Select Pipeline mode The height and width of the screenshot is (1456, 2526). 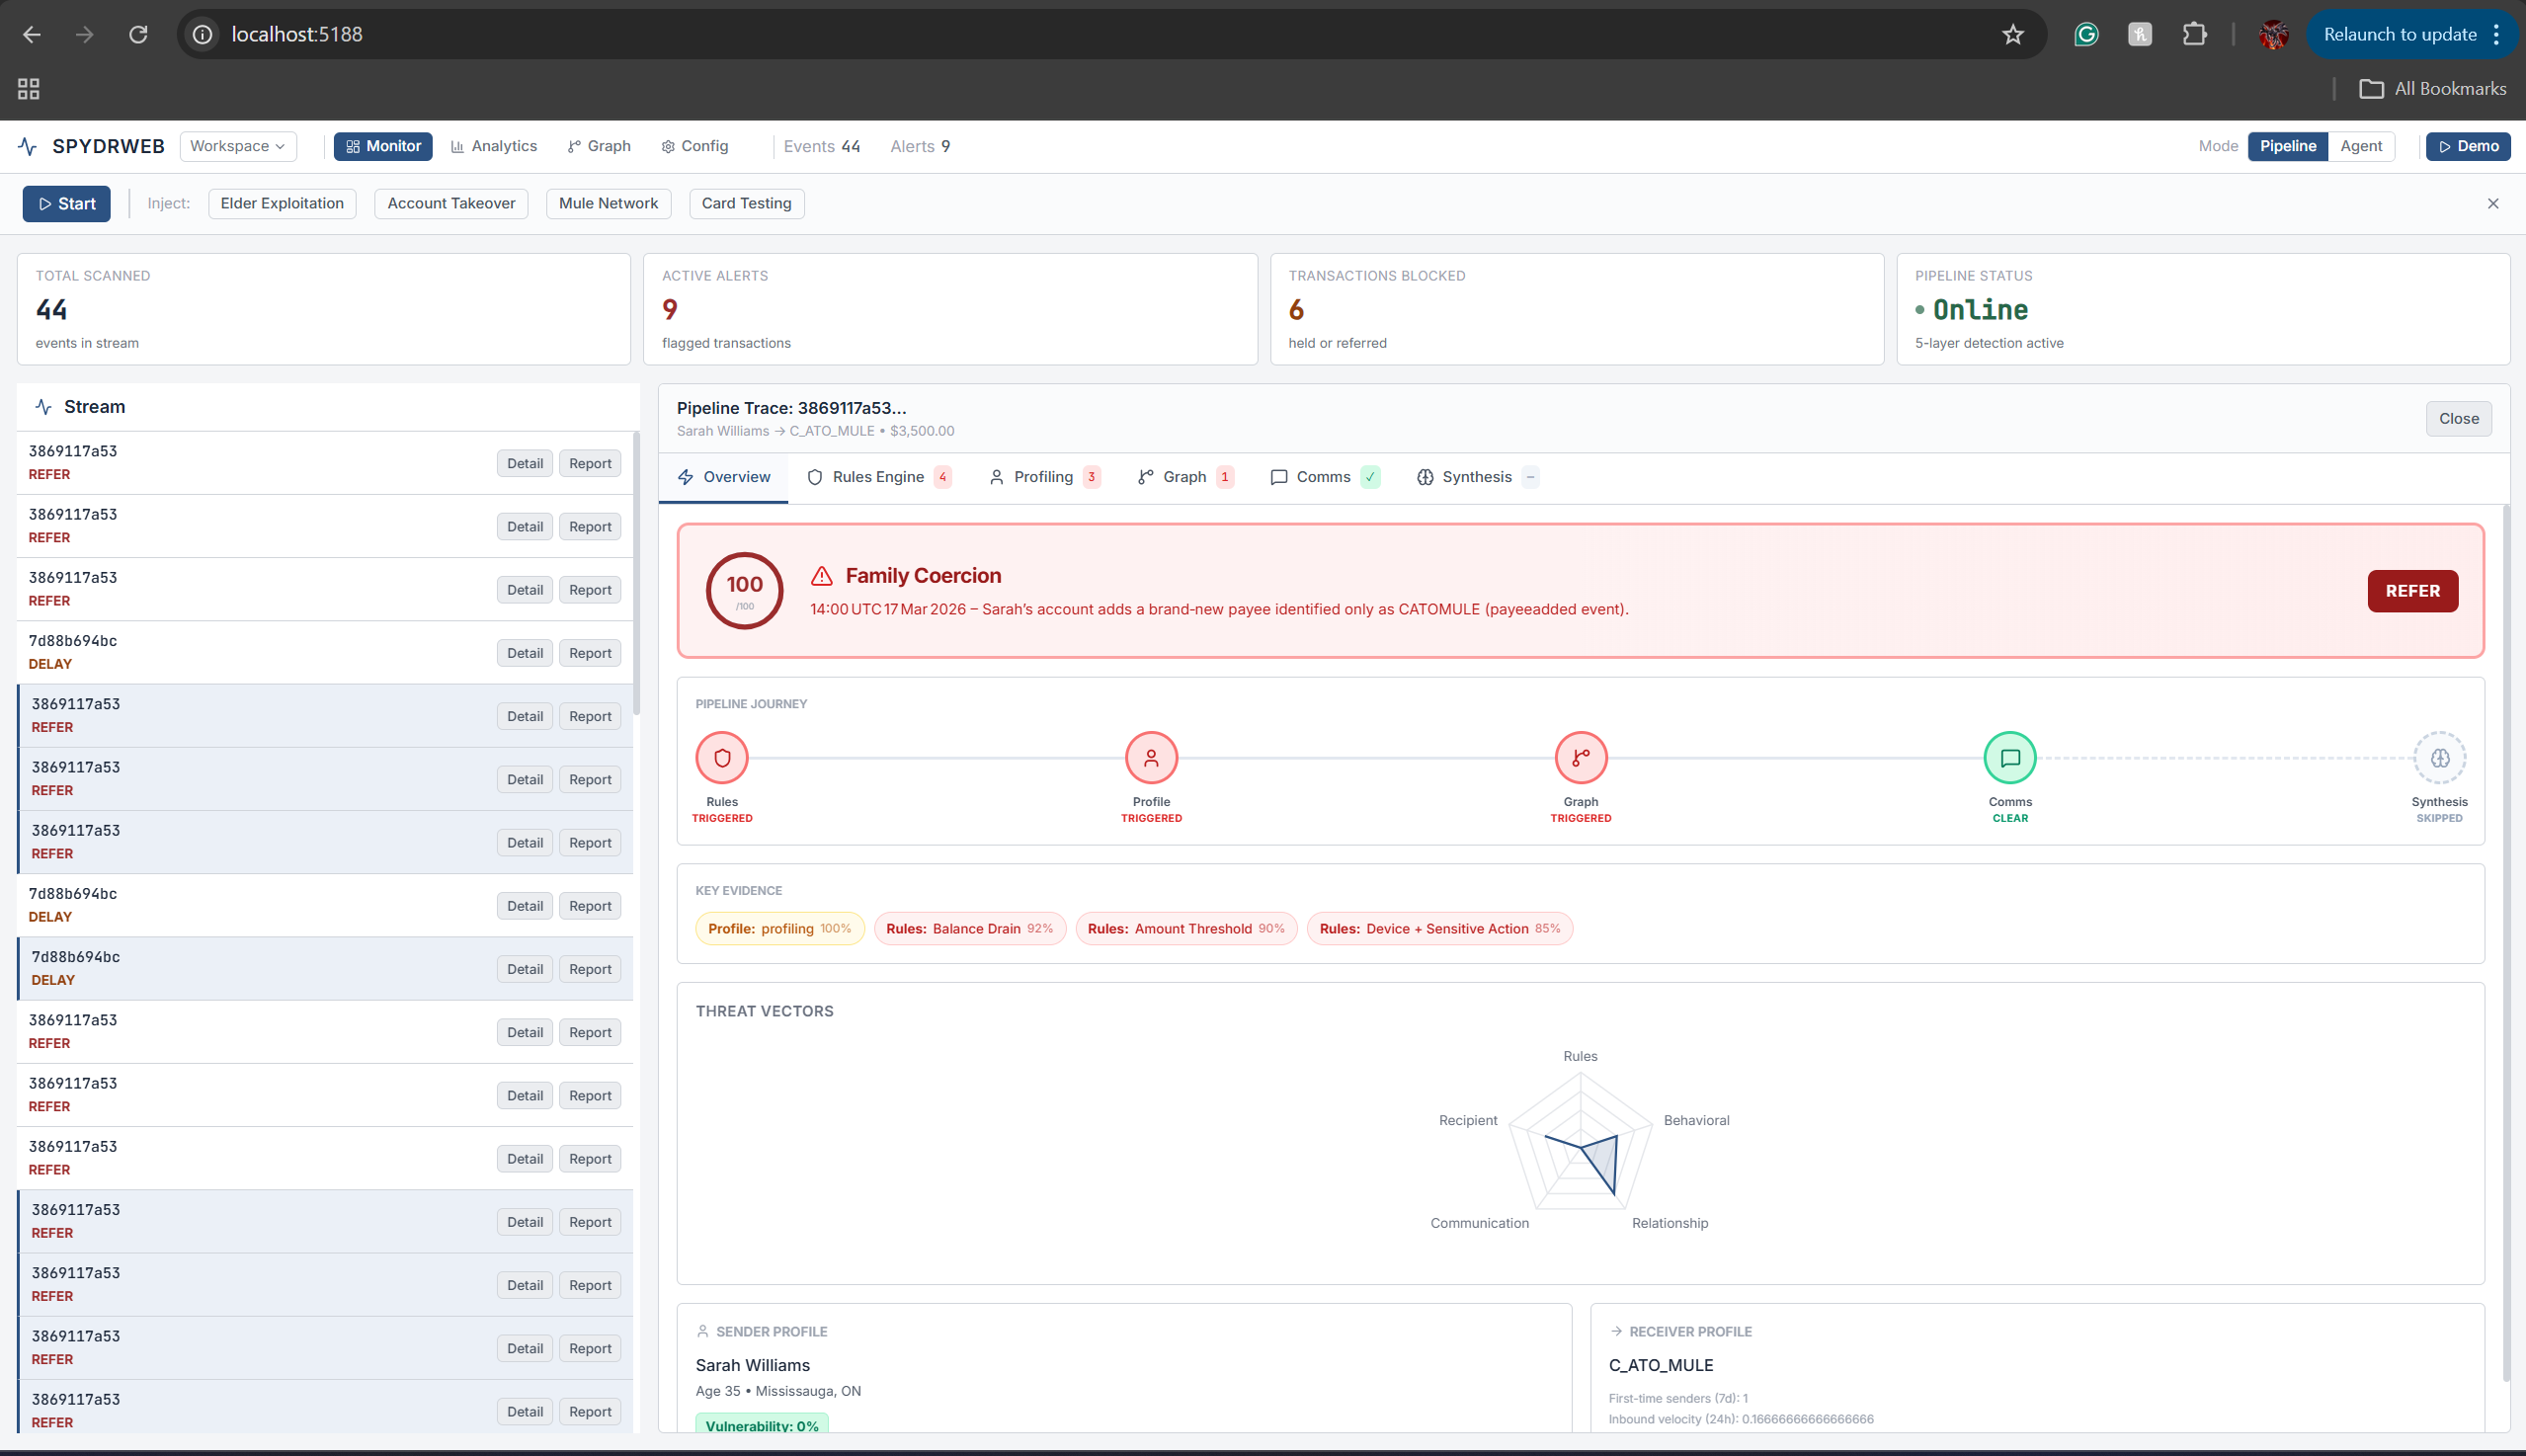coord(2287,146)
